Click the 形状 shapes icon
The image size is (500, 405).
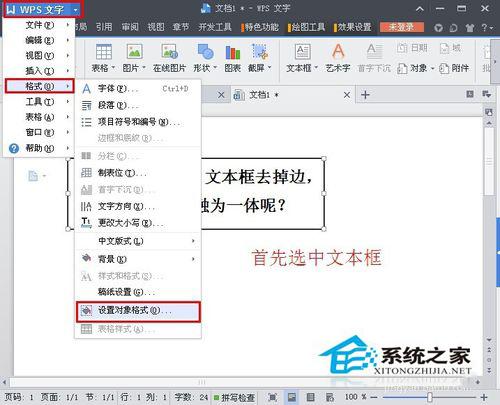pyautogui.click(x=205, y=52)
